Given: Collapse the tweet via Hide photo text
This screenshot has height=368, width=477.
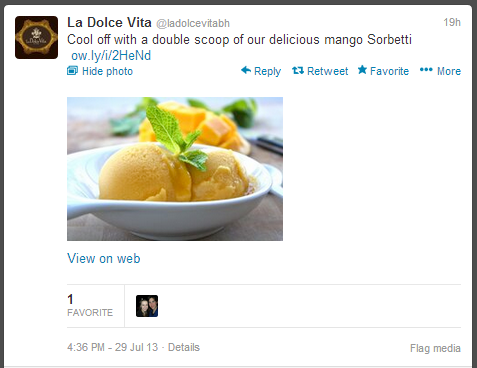Looking at the screenshot, I should pos(107,71).
